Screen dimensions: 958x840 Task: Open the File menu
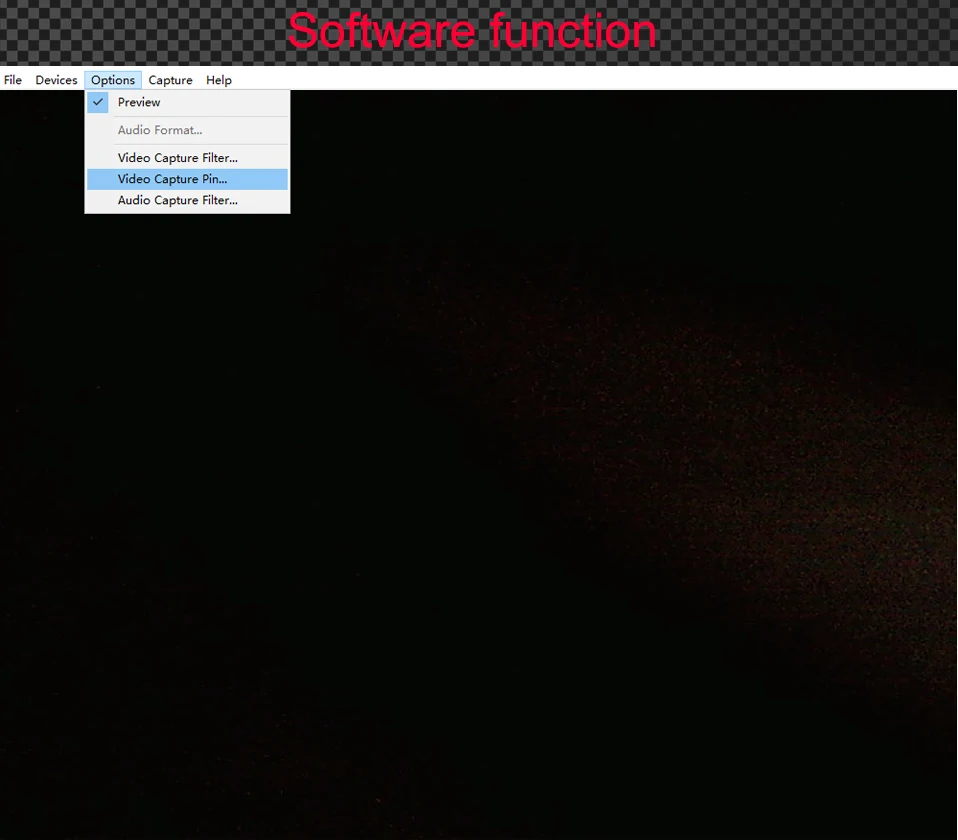click(13, 80)
